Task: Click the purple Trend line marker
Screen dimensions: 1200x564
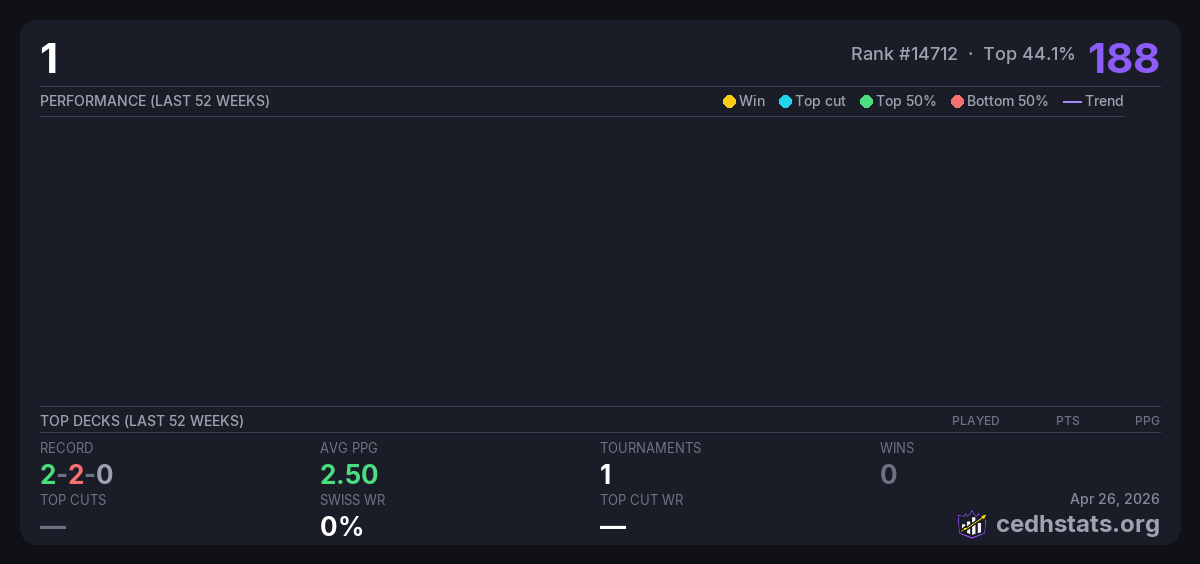Action: (x=1071, y=101)
